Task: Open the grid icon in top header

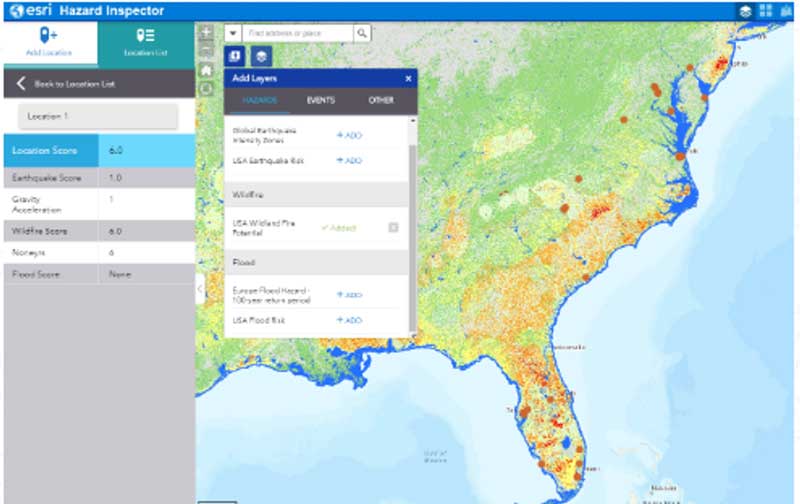Action: coord(766,11)
